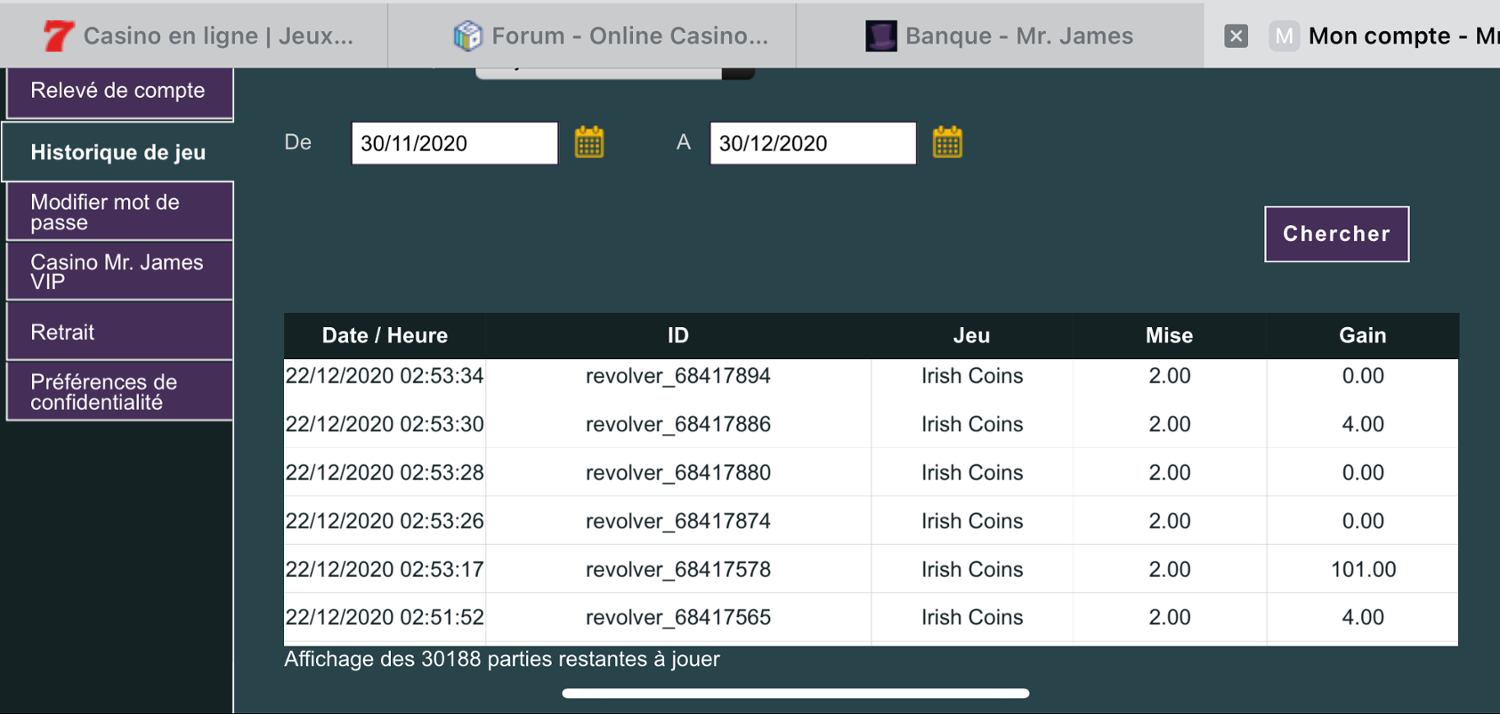
Task: Open calendar picker for the De date
Action: coord(589,142)
